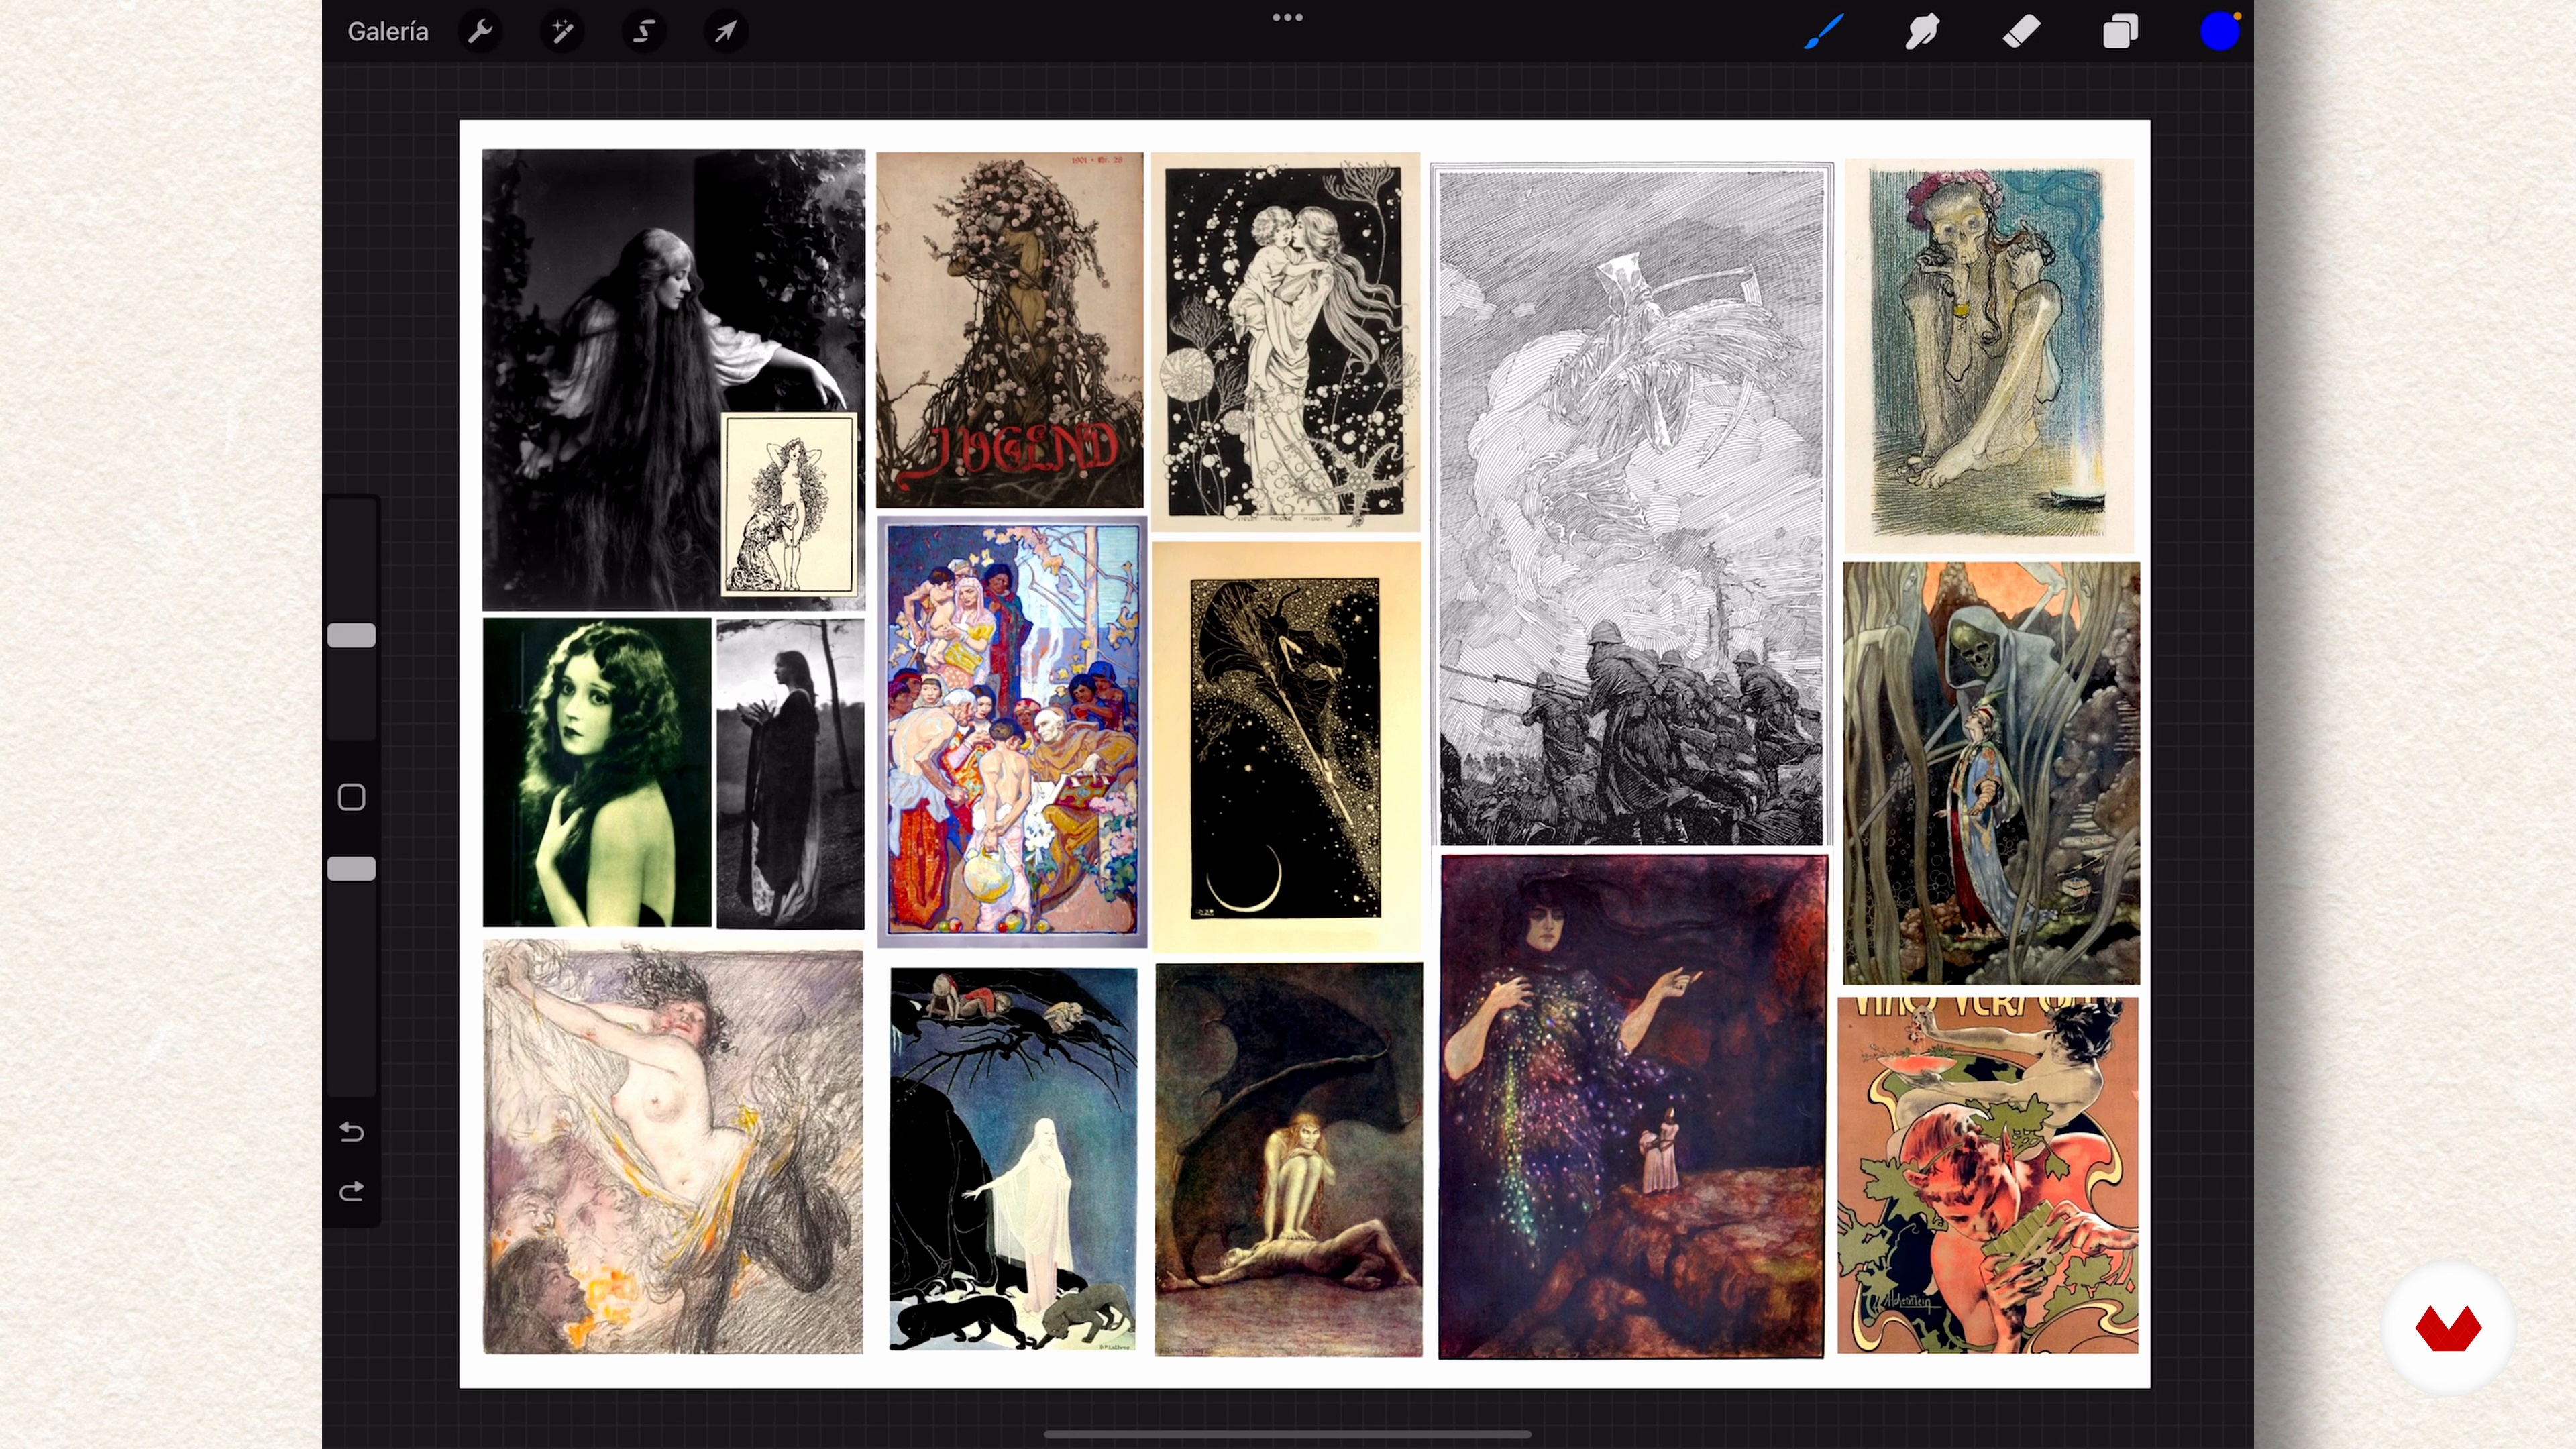Click the bat-winged crouching demon painting
The width and height of the screenshot is (2576, 1449).
click(x=1289, y=1160)
